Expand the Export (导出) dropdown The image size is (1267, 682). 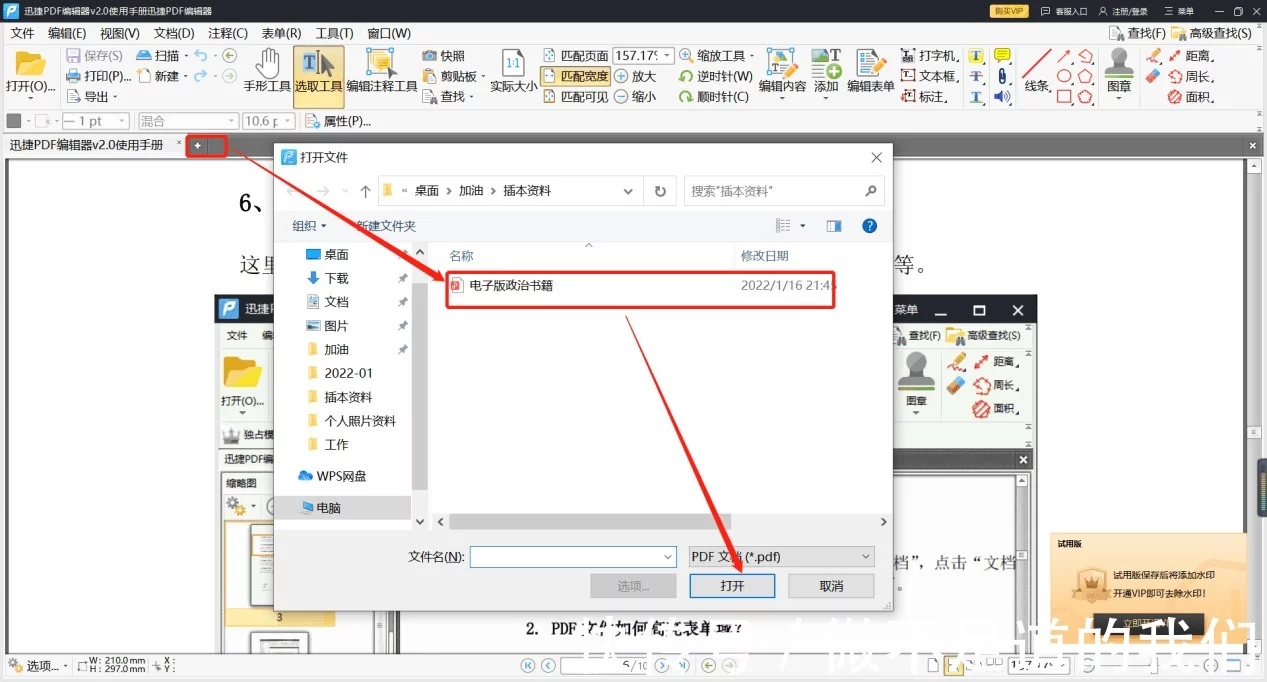point(115,97)
